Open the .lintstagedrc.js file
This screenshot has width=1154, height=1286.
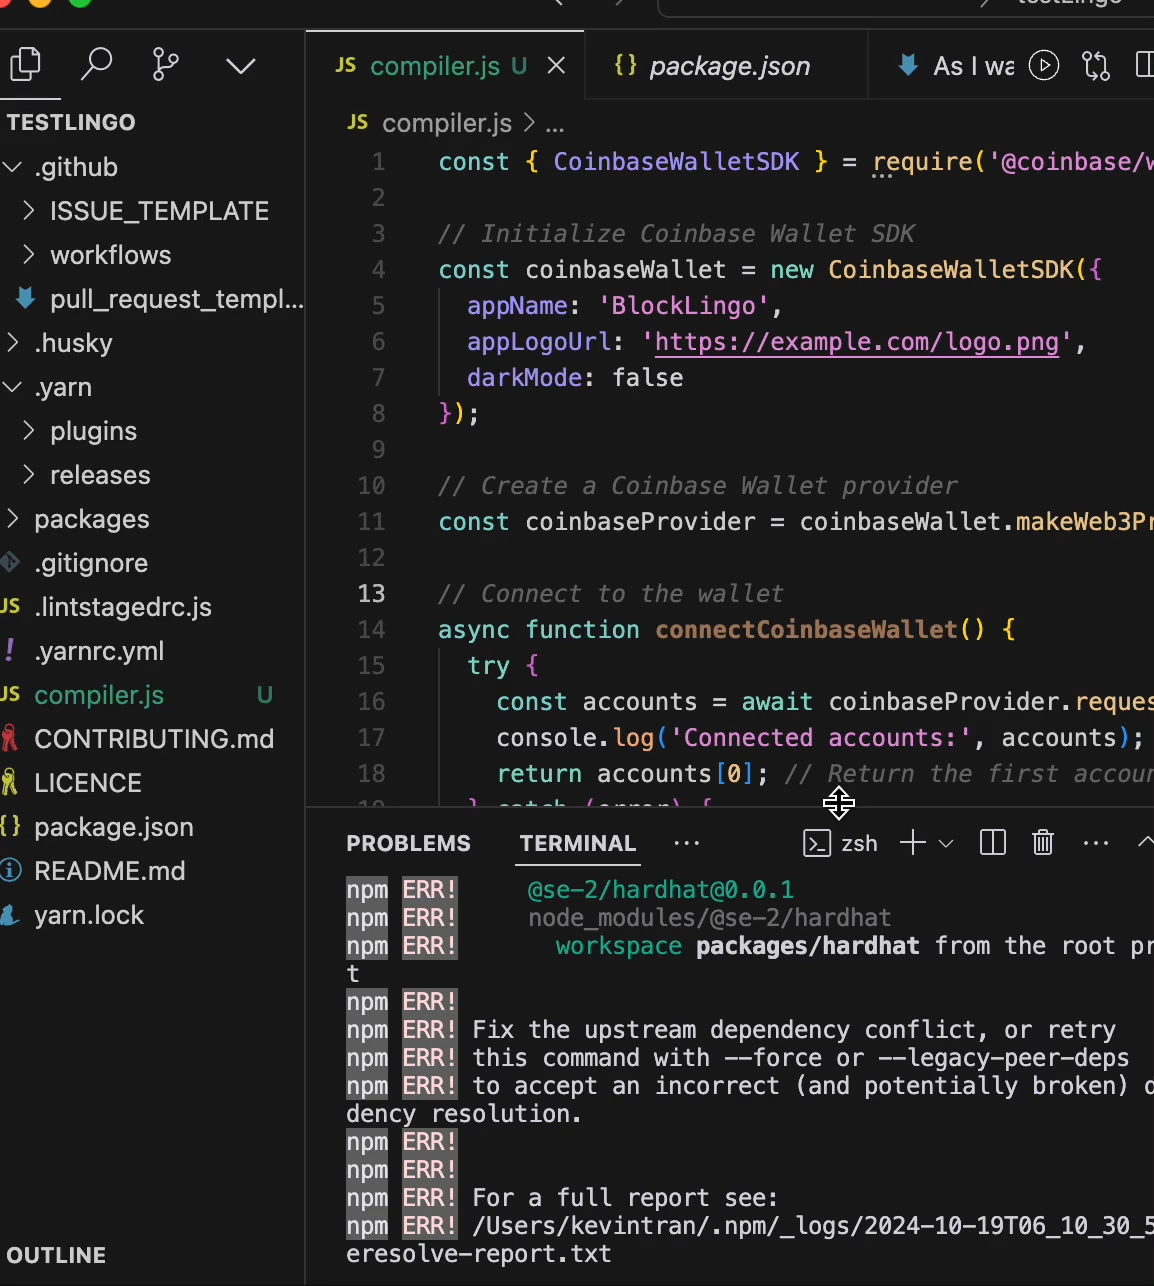tap(152, 607)
